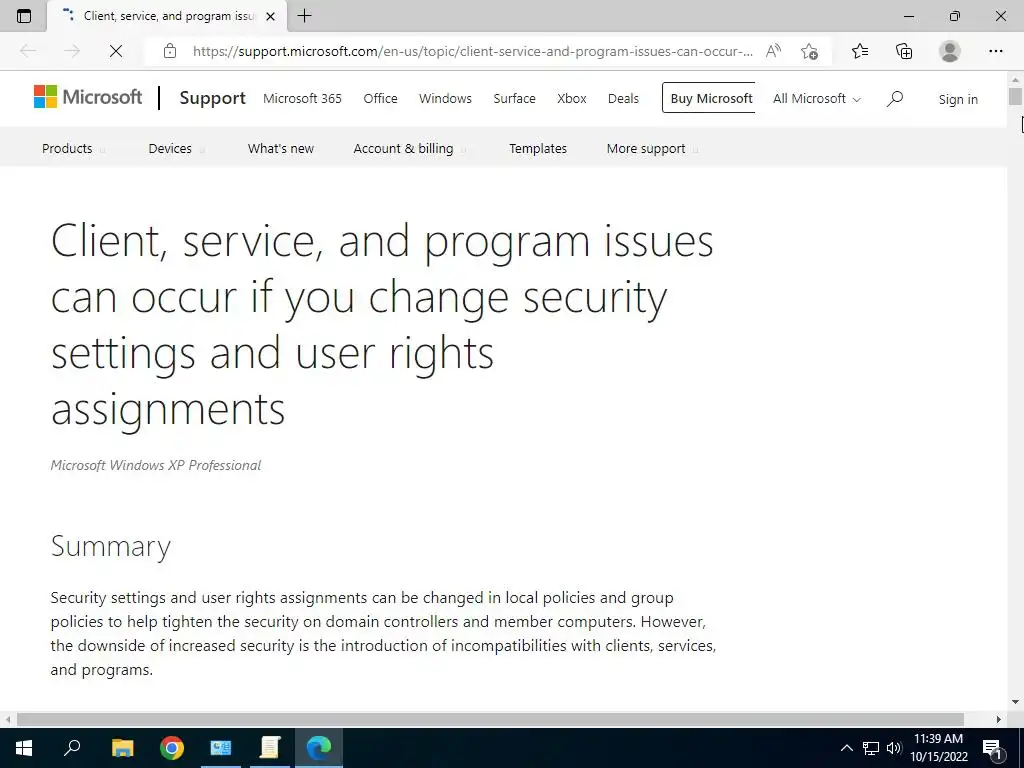Click Sign in link

(958, 99)
